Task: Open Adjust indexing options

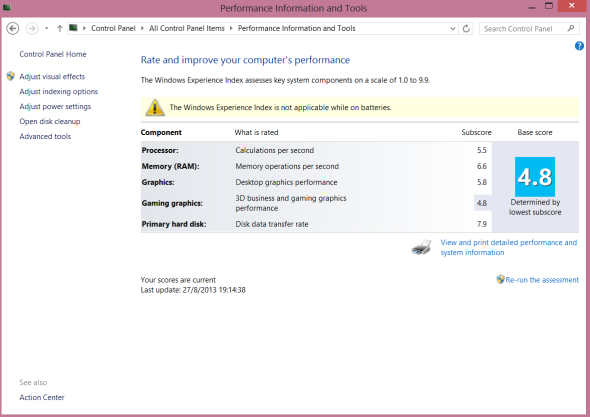Action: 59,91
